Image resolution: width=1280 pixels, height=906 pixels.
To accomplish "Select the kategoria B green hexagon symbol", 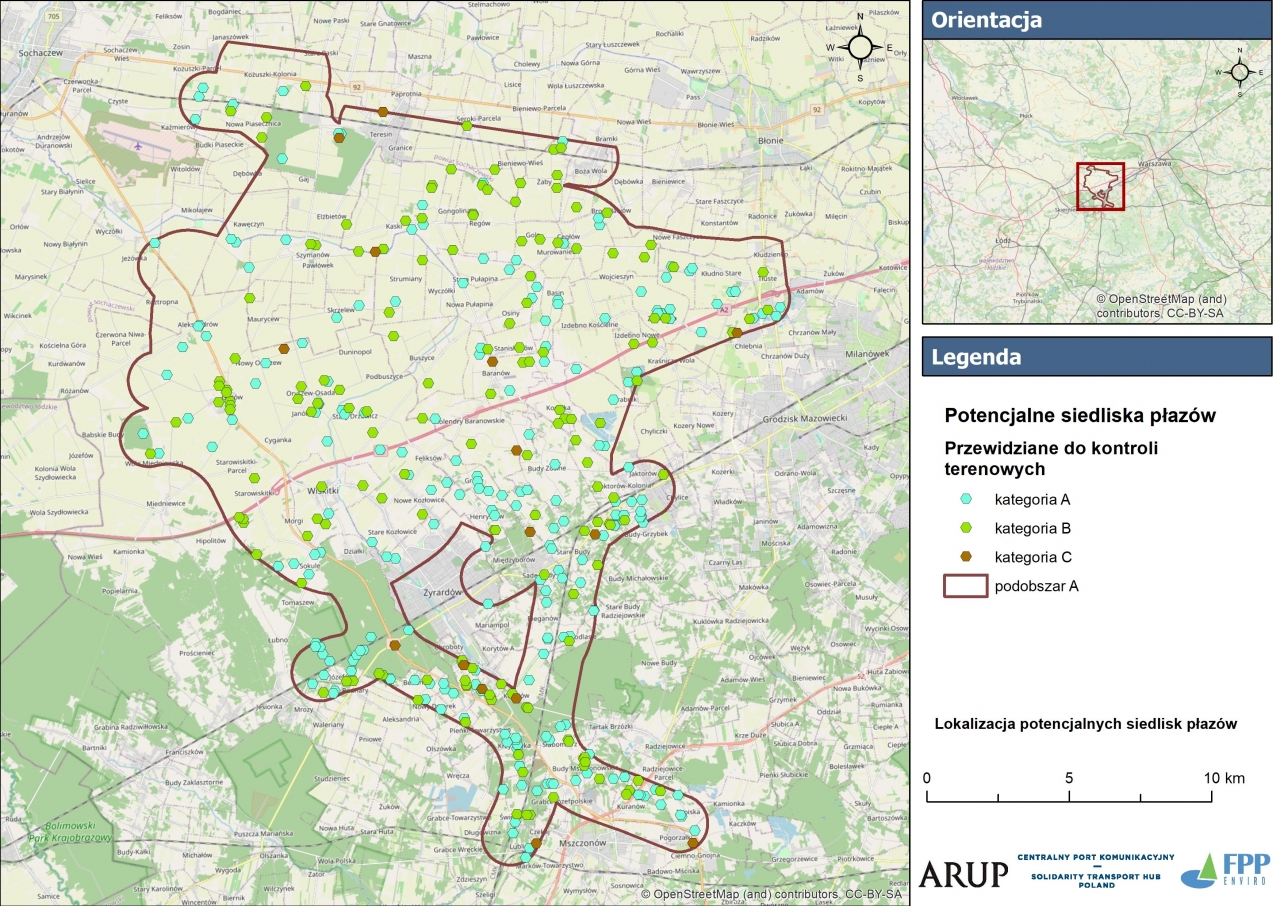I will [x=966, y=528].
